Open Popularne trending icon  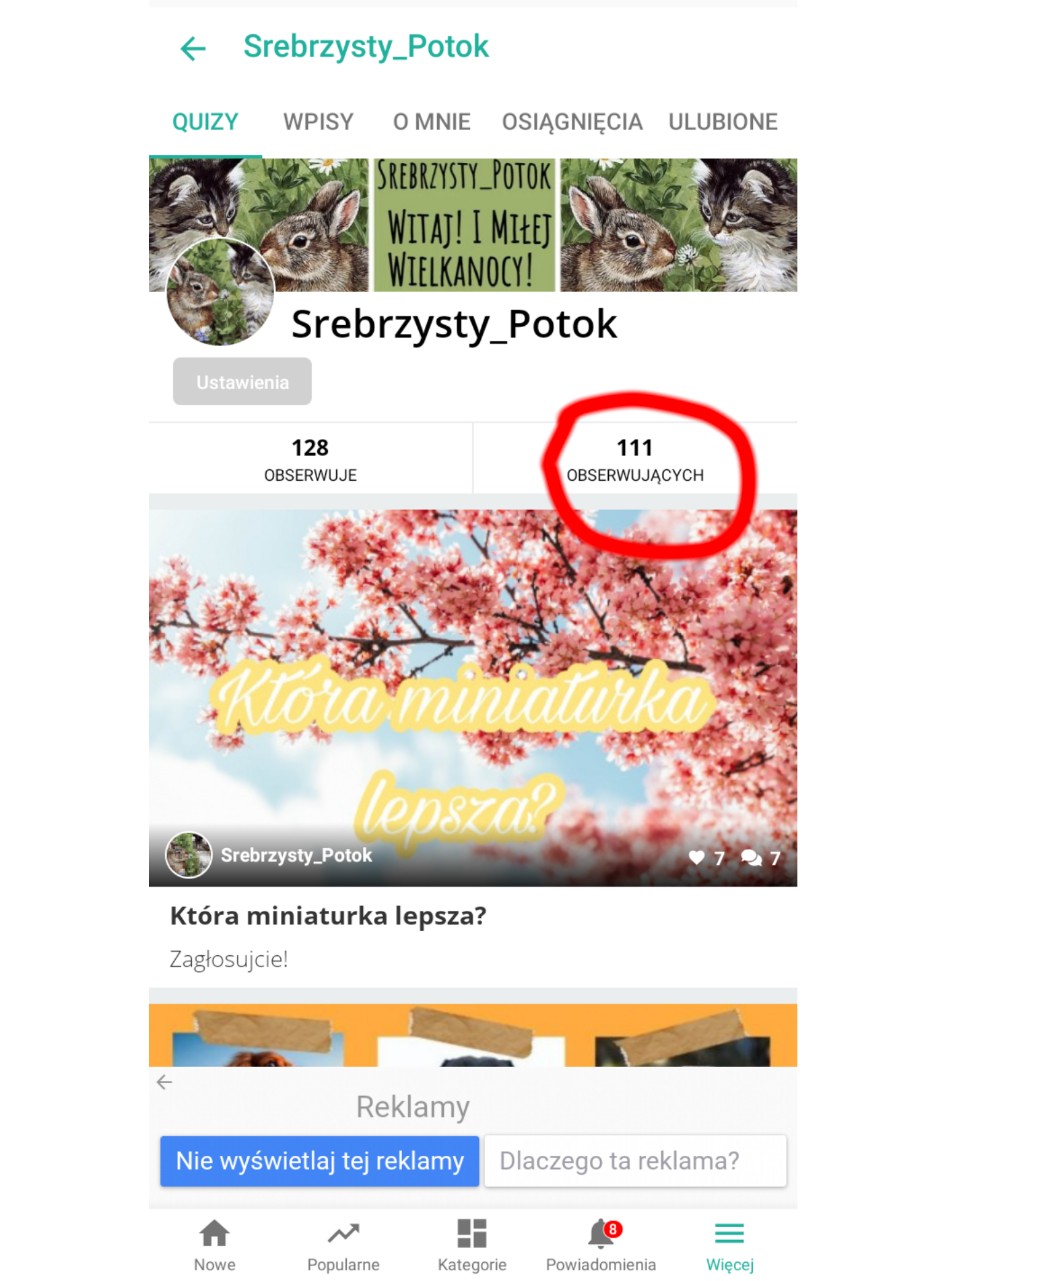[x=343, y=1233]
